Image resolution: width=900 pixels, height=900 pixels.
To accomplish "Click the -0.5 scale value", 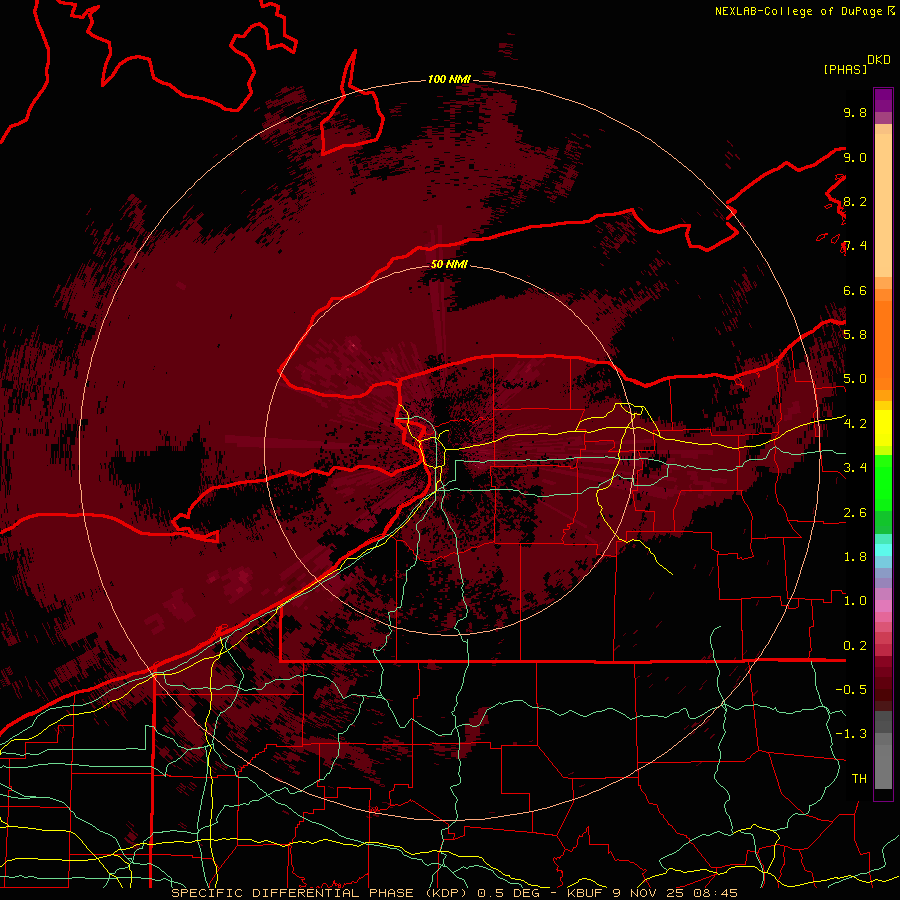I will click(851, 690).
